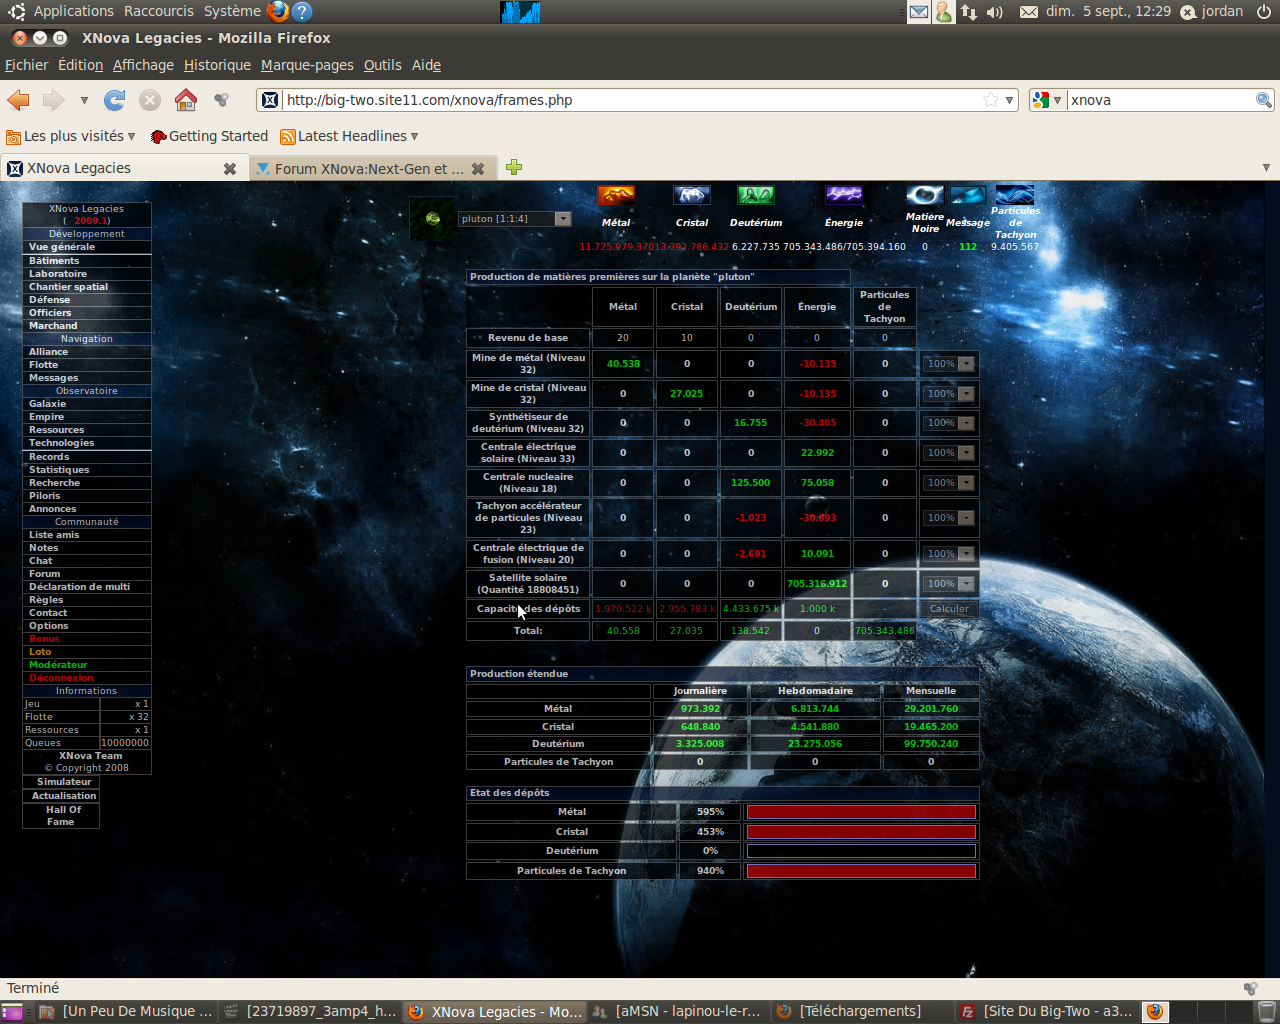Screen dimensions: 1280x1024
Task: Click the red Déconnexion link
Action: pos(61,678)
